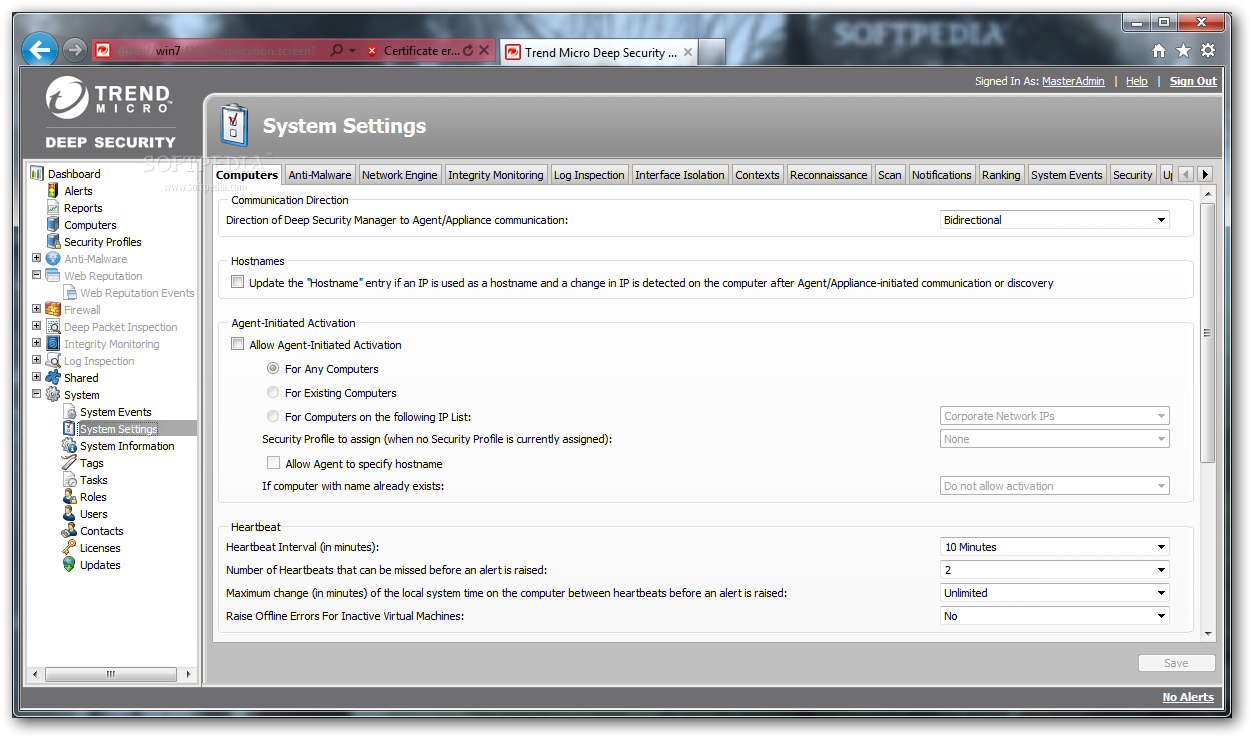Open Updates via the globe icon

pyautogui.click(x=69, y=565)
